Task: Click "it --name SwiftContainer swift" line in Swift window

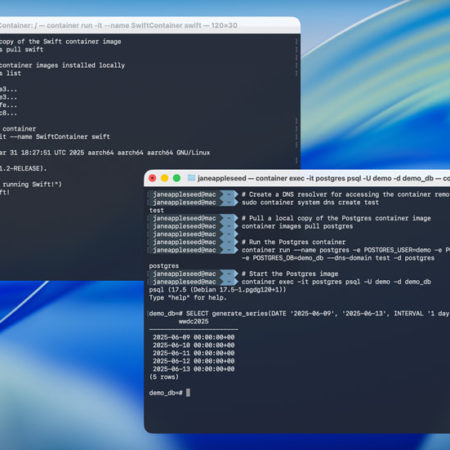Action: click(x=55, y=137)
